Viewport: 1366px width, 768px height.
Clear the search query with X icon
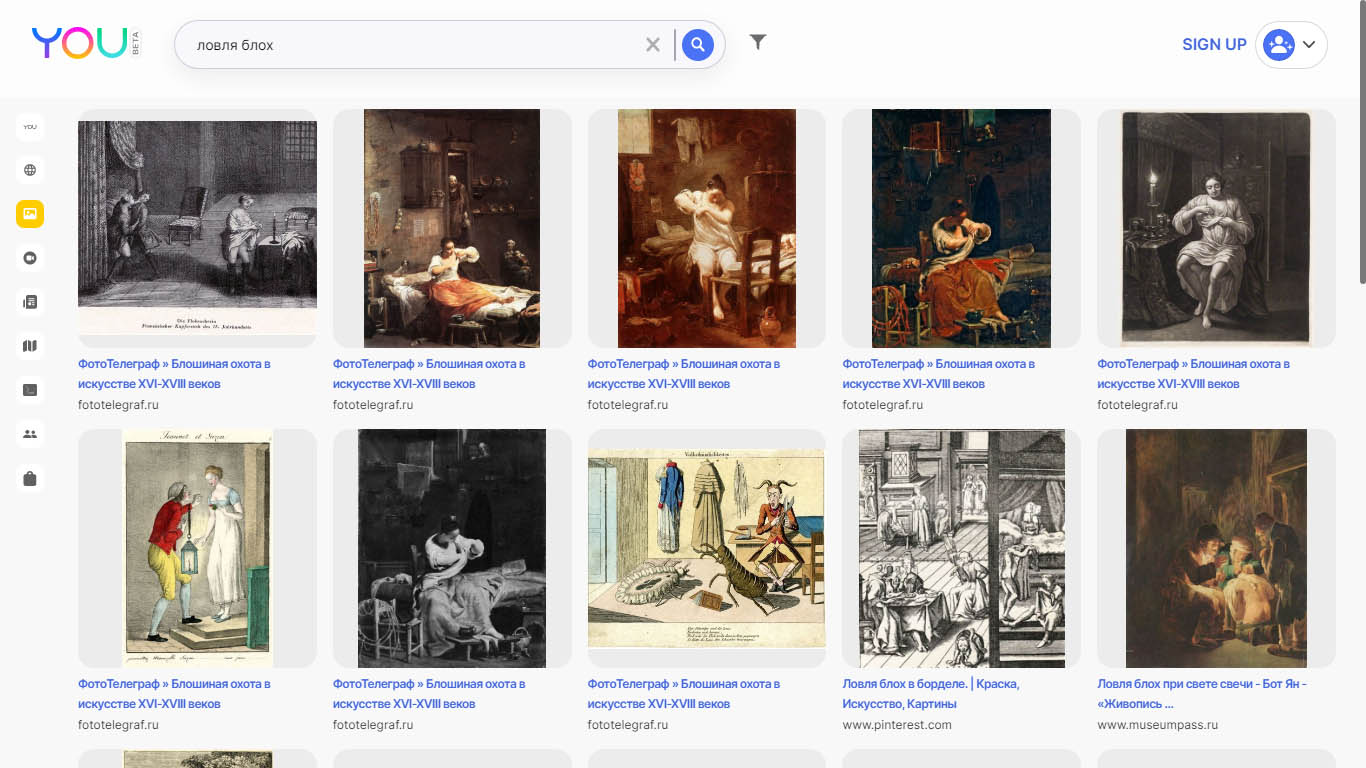point(653,45)
